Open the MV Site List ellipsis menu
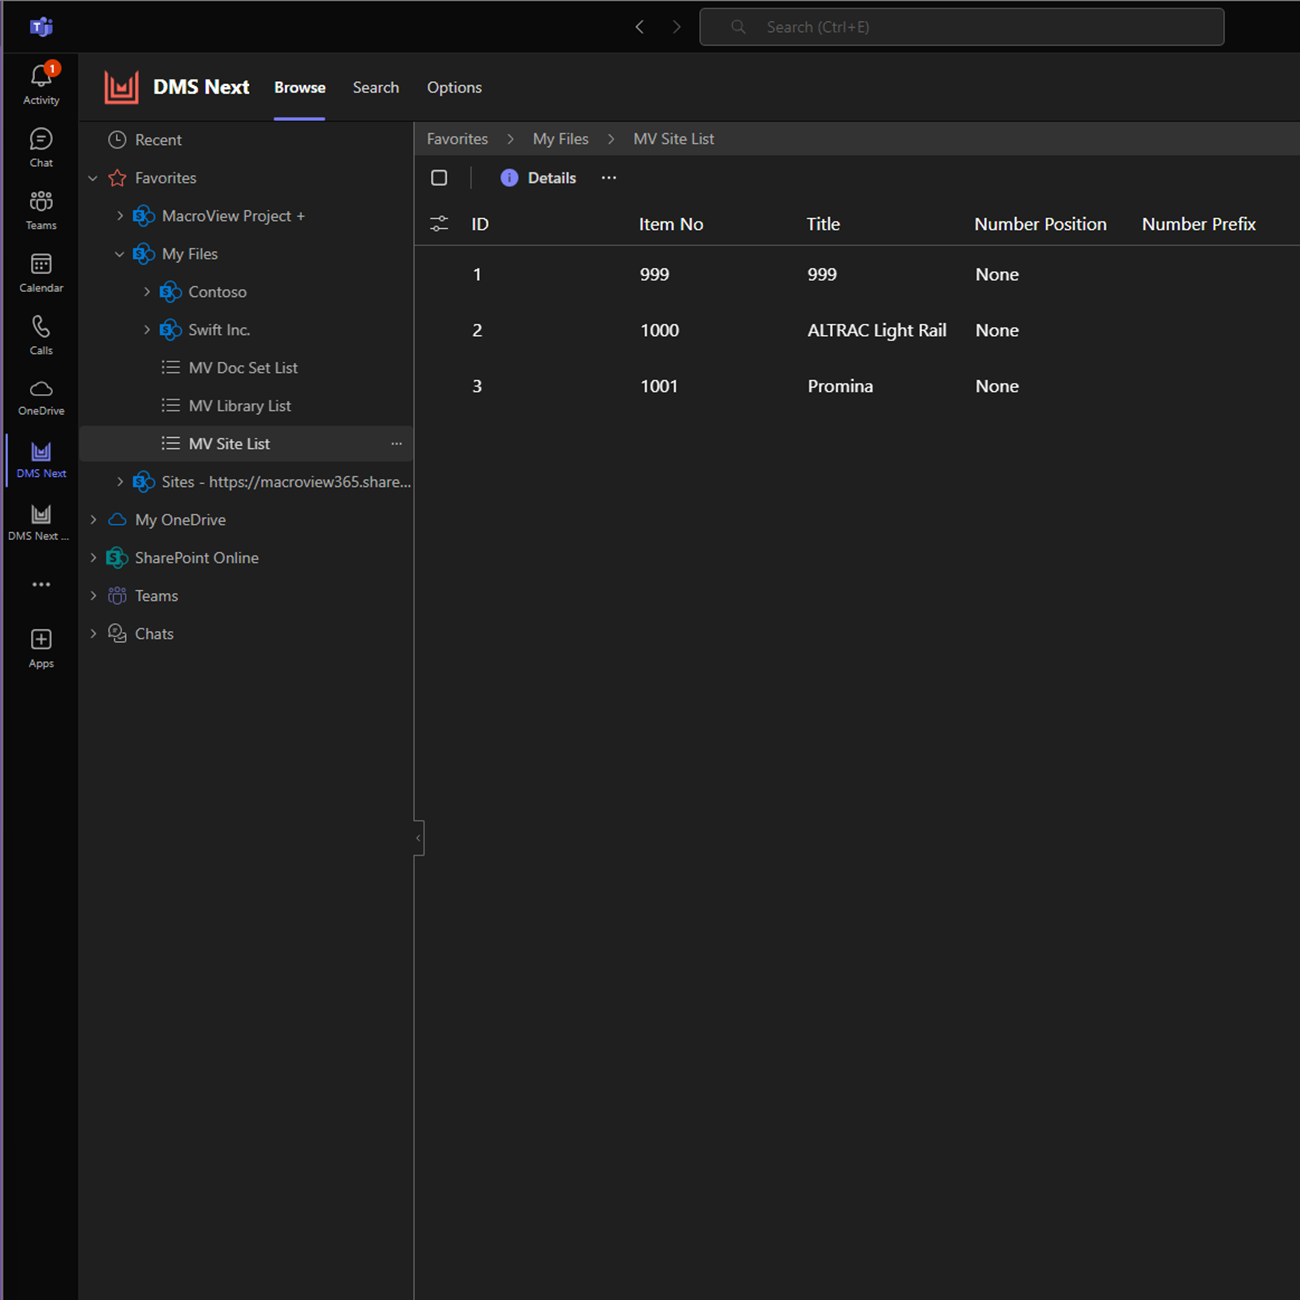The height and width of the screenshot is (1300, 1300). 396,443
